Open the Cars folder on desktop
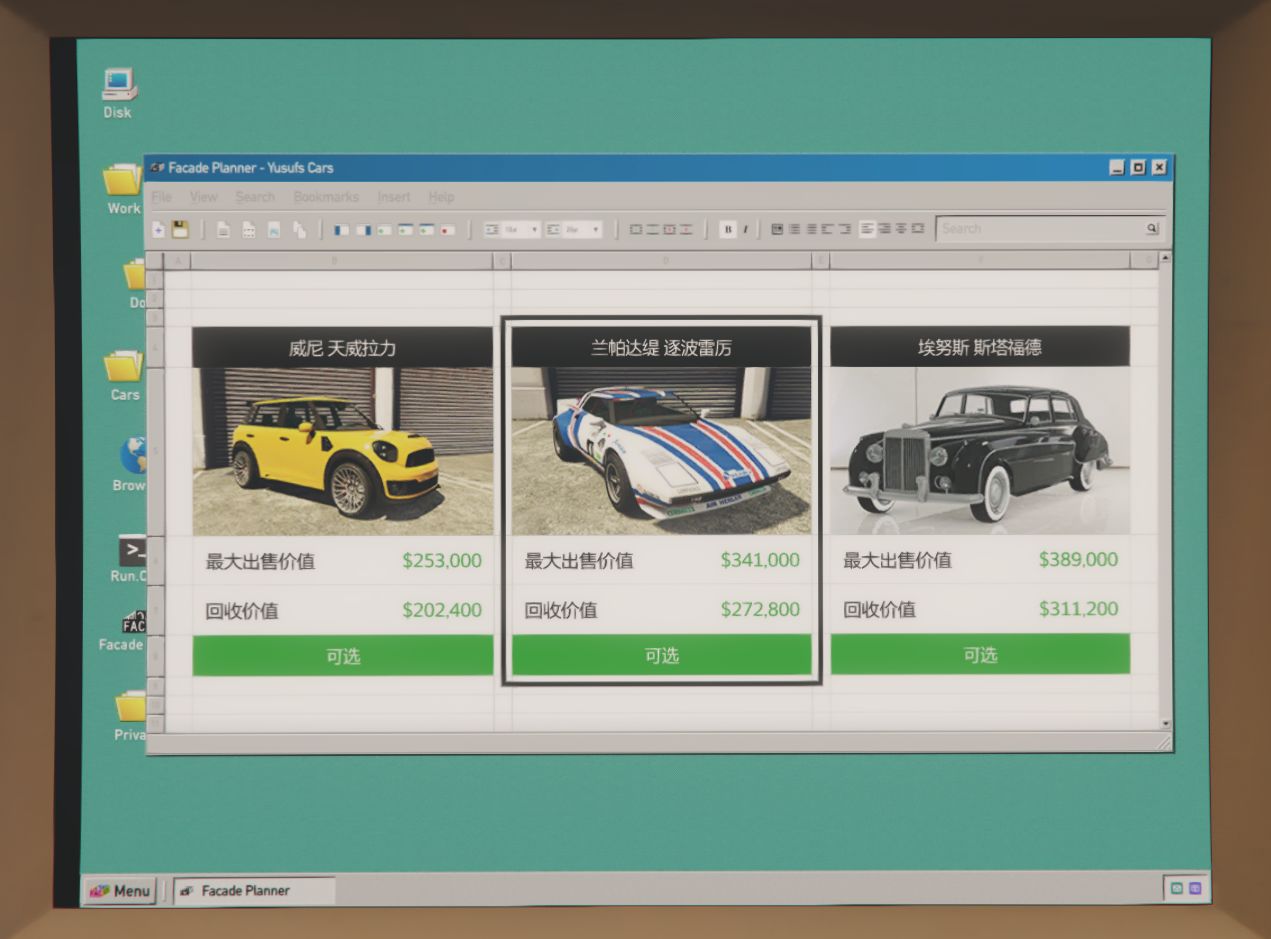 [124, 366]
